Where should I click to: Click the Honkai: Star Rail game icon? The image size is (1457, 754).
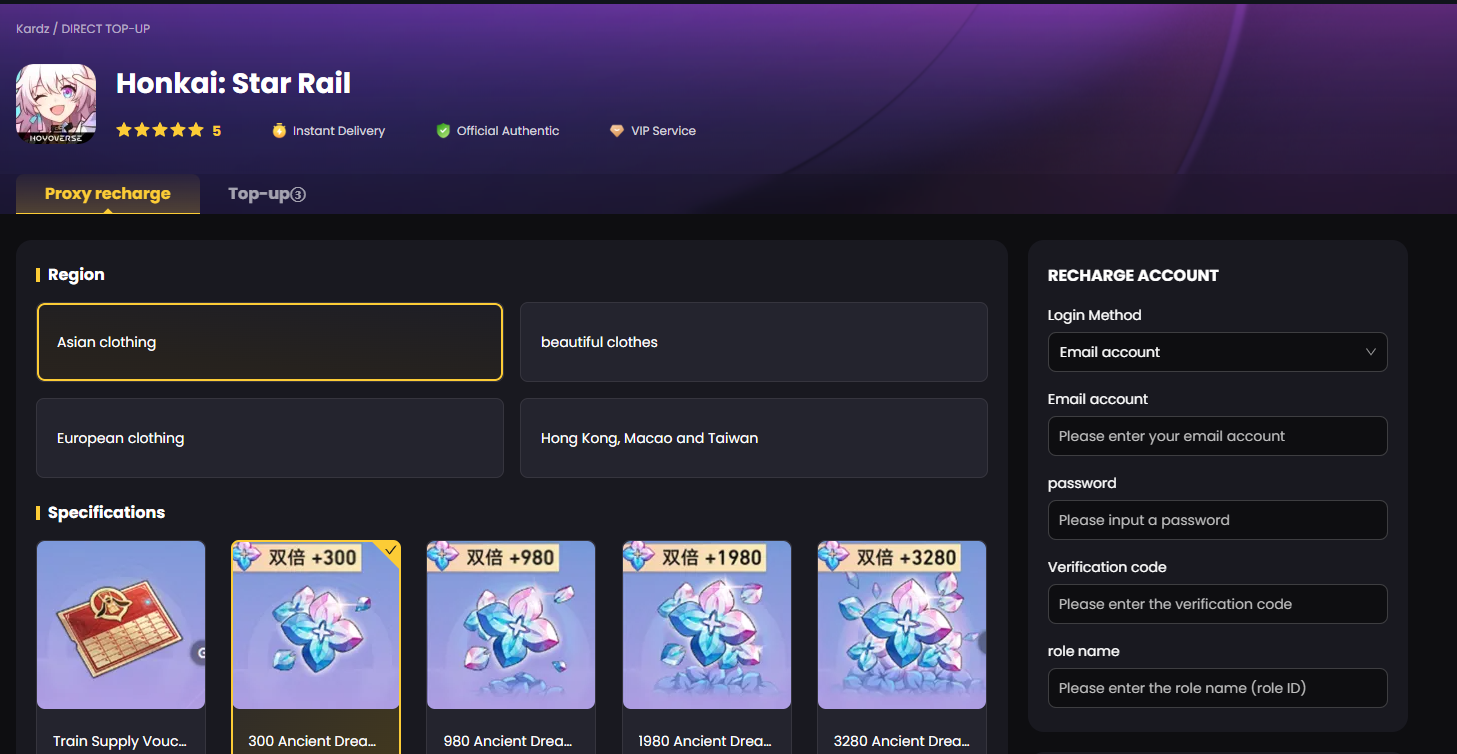click(x=56, y=103)
